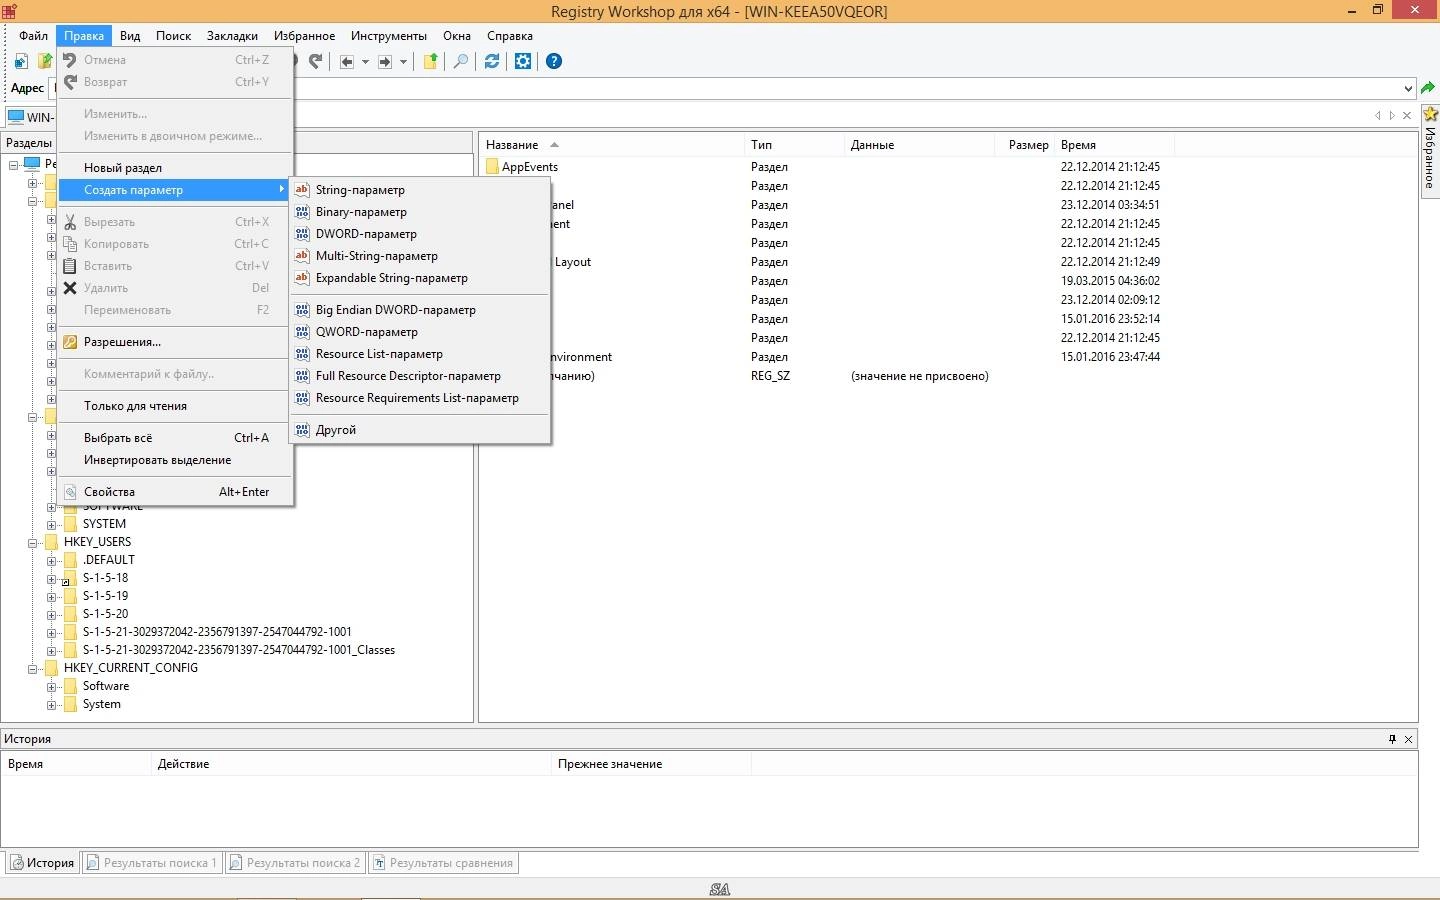
Task: Open the forward history dropdown arrow
Action: 403,62
